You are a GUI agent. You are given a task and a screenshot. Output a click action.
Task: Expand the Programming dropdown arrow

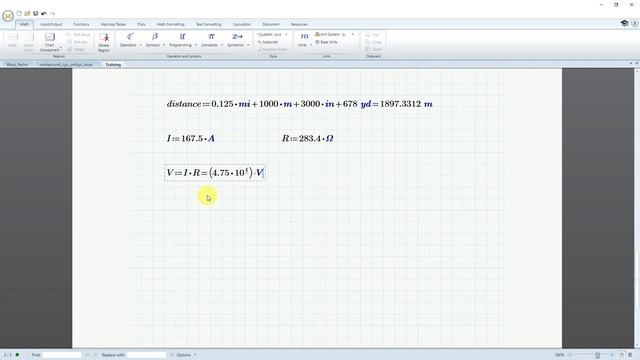pos(196,45)
